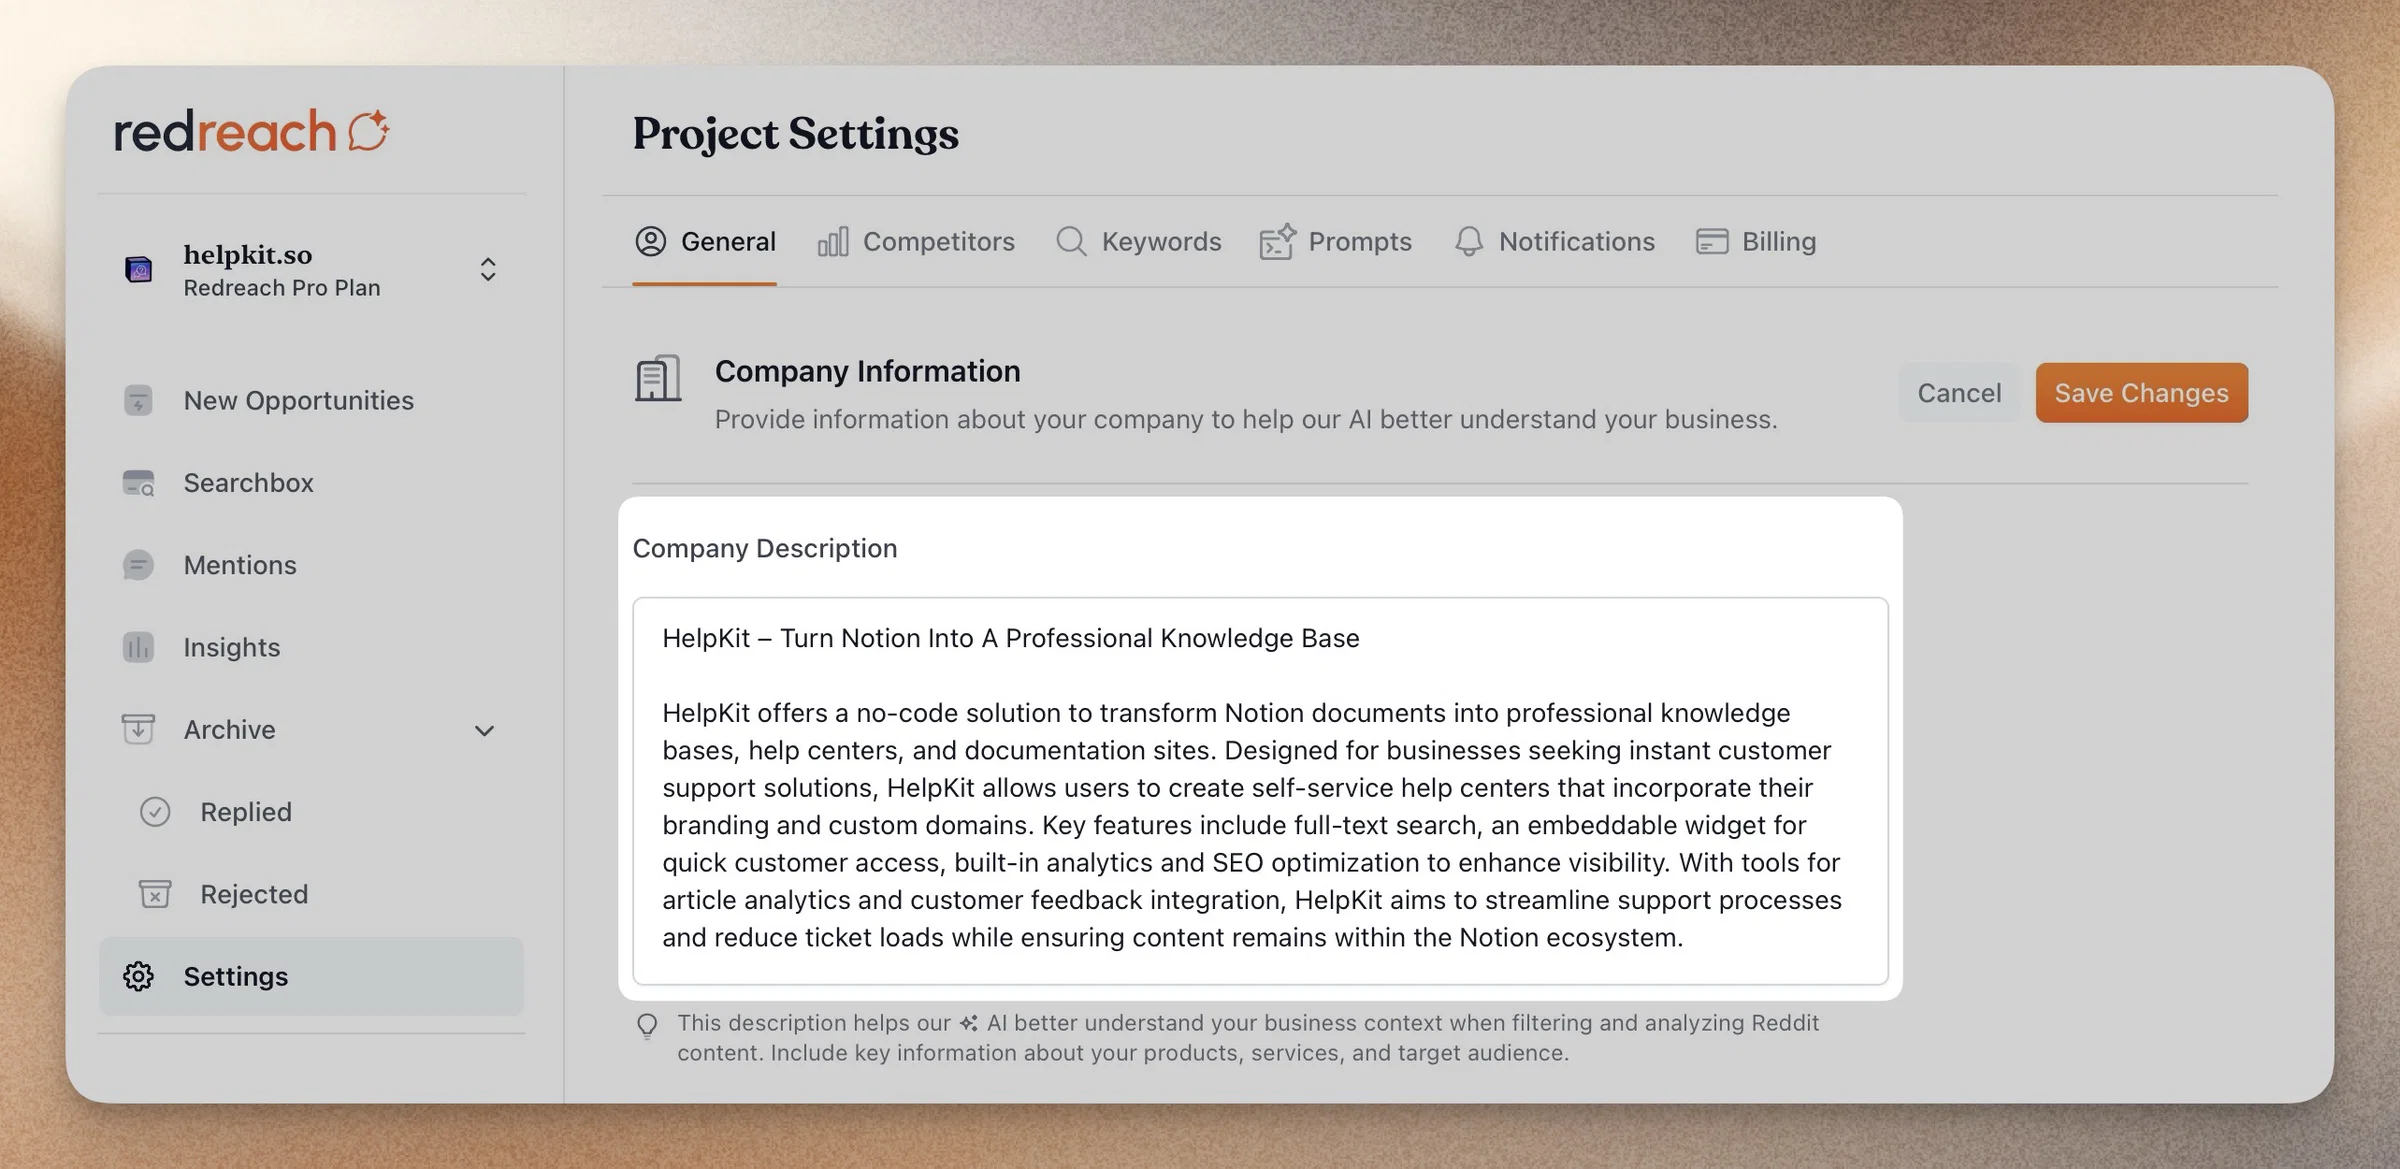Click the AI sparkle icon in hint
The height and width of the screenshot is (1169, 2400).
tap(968, 1023)
